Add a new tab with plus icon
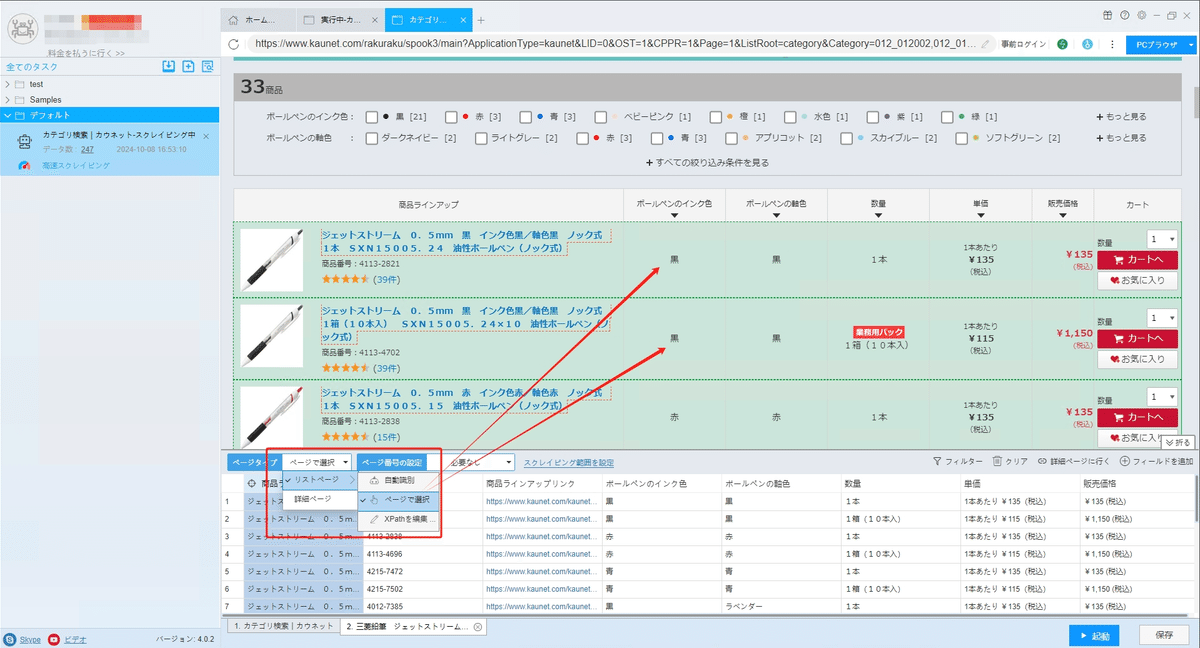The width and height of the screenshot is (1200, 648). (481, 20)
